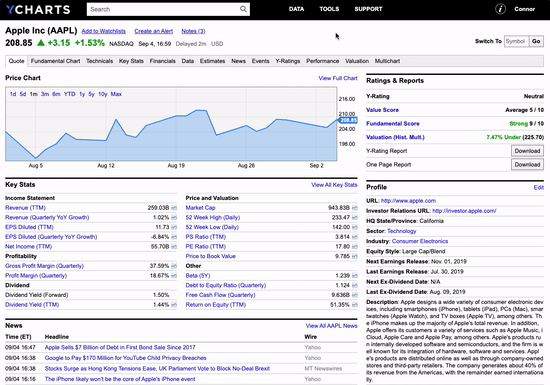Open chart icon for Net Income (TTM)
Screen dimensions: 550x385
(x=174, y=247)
